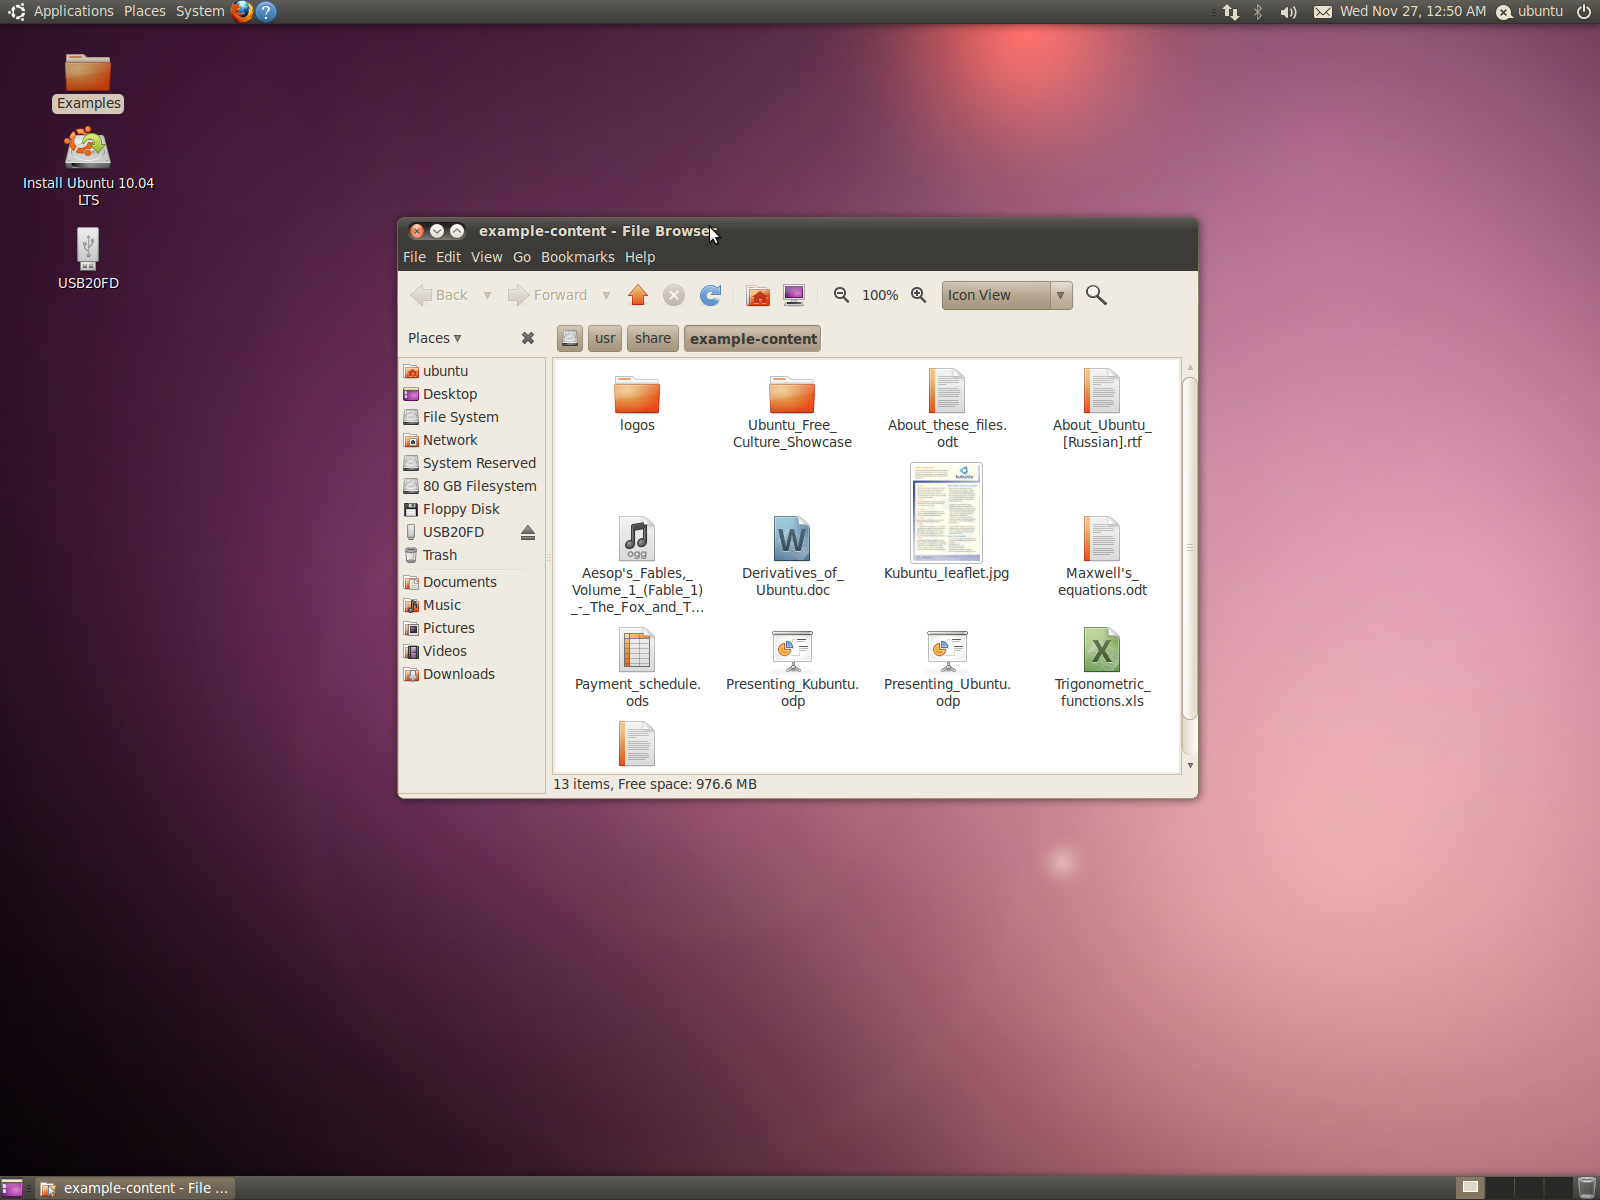The image size is (1600, 1200).
Task: Open the Bluetooth indicator menu
Action: (x=1259, y=12)
